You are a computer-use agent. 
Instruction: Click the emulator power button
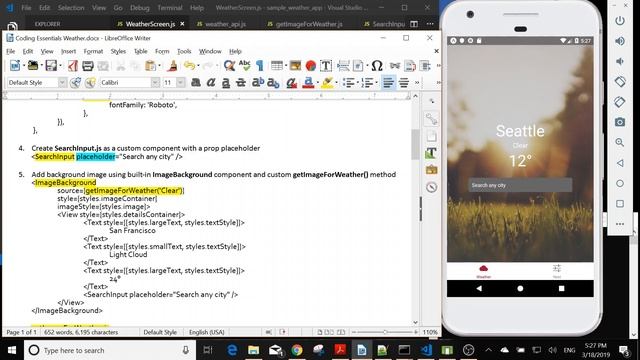[620, 20]
